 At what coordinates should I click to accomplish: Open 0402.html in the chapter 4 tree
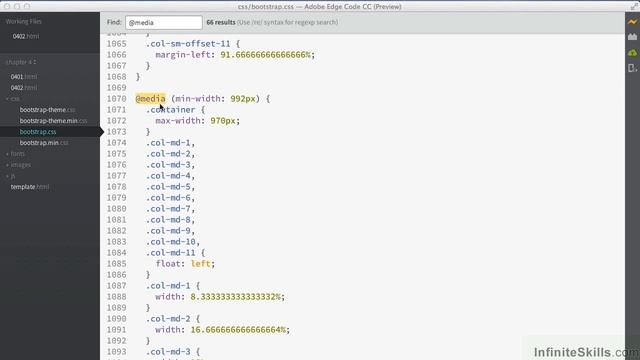click(24, 88)
